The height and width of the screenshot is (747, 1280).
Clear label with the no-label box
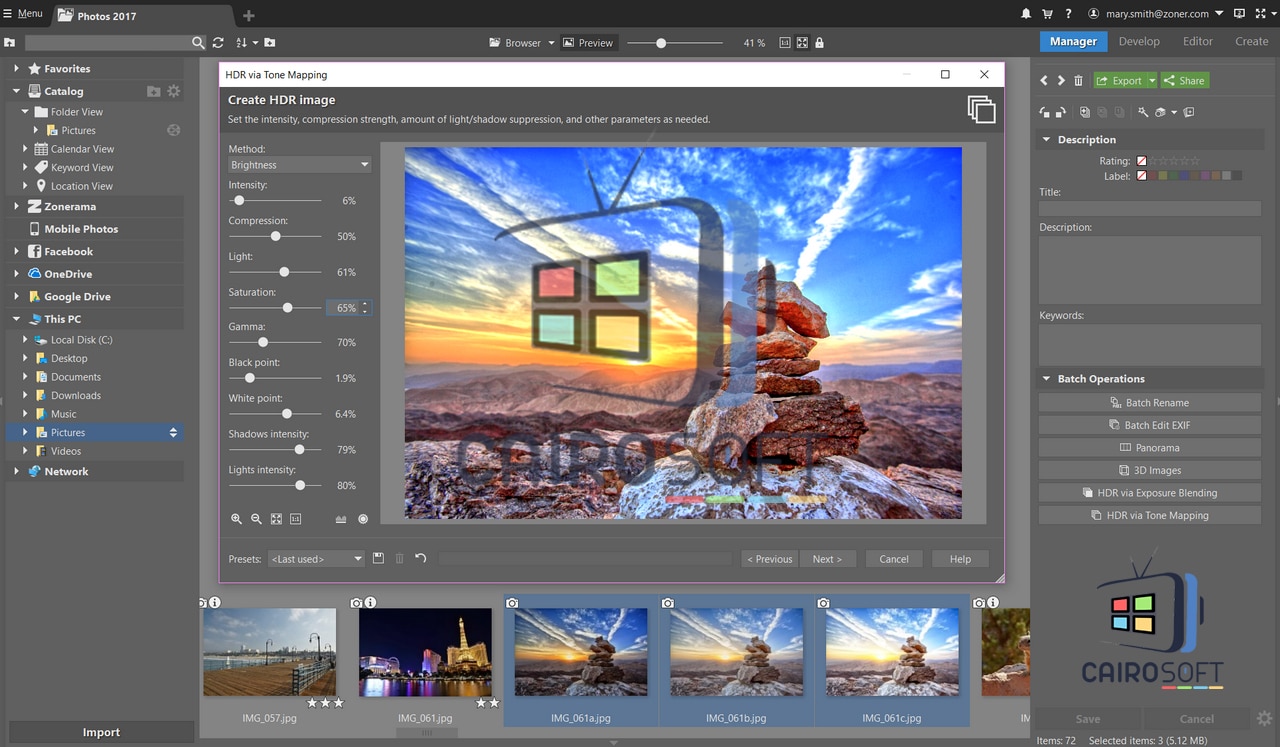1141,175
